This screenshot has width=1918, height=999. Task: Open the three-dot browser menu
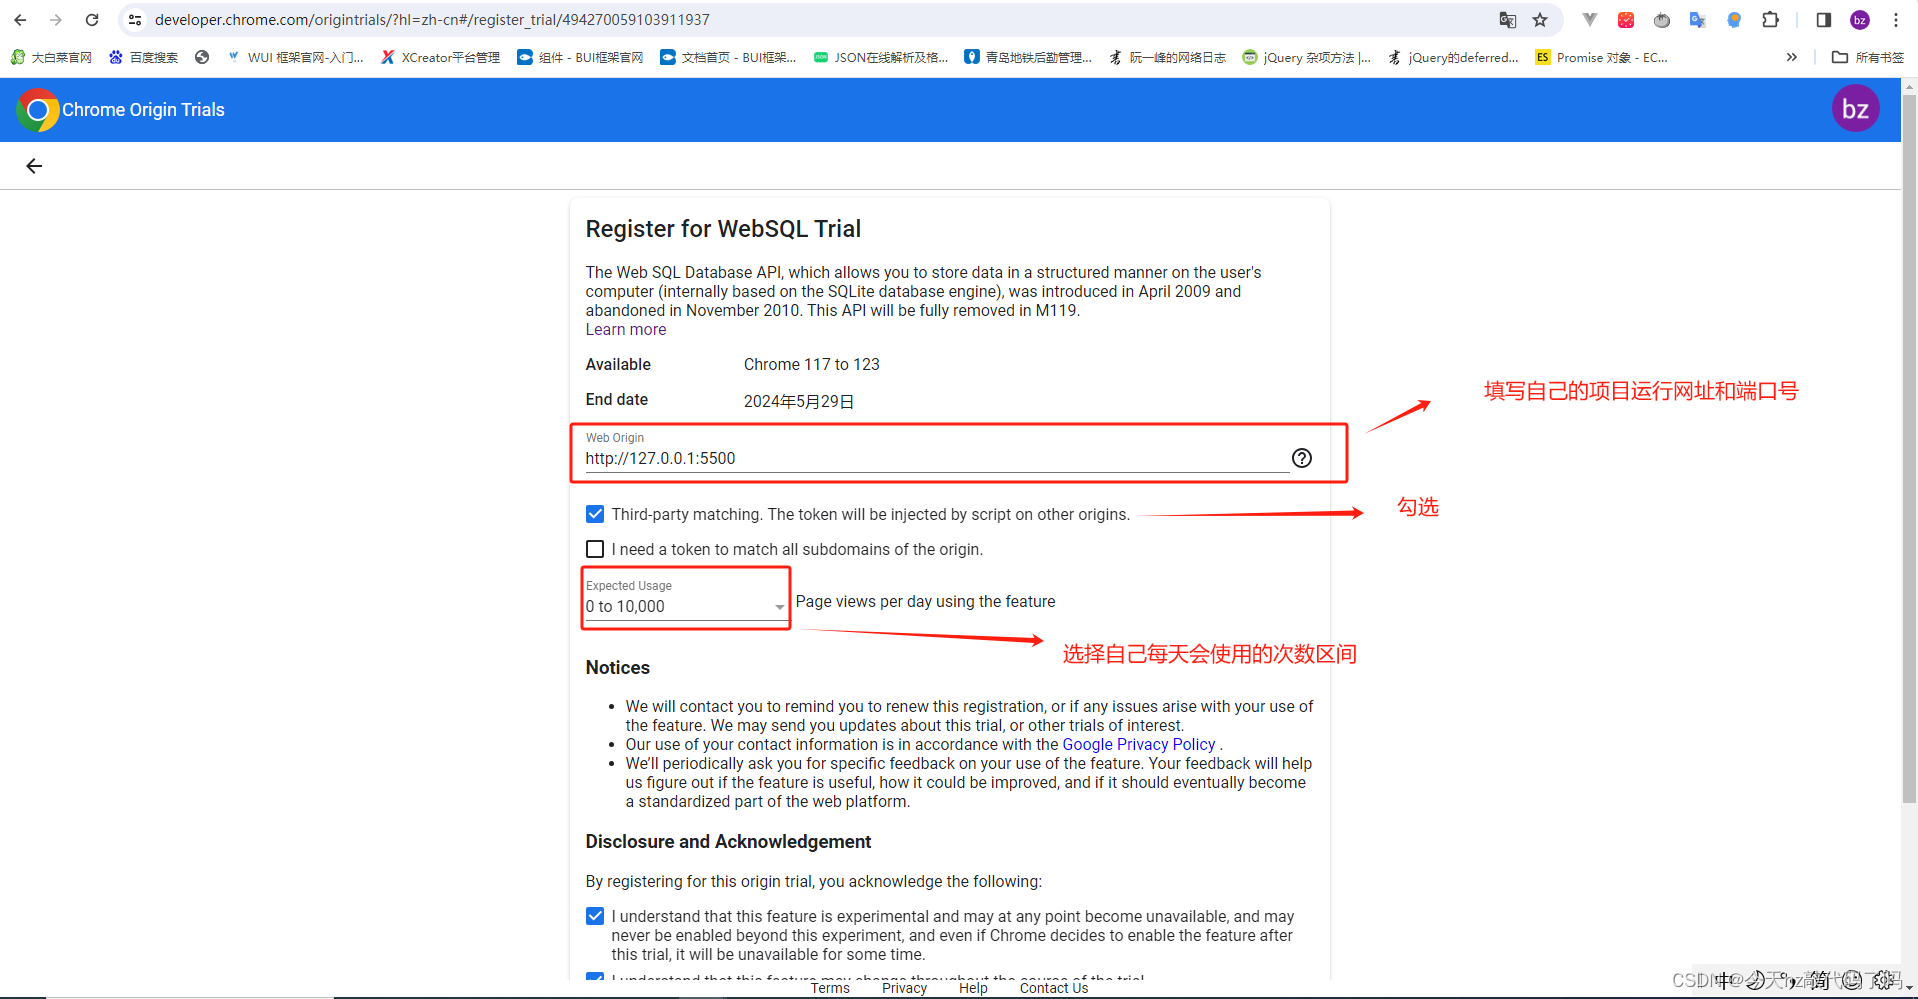(x=1895, y=20)
